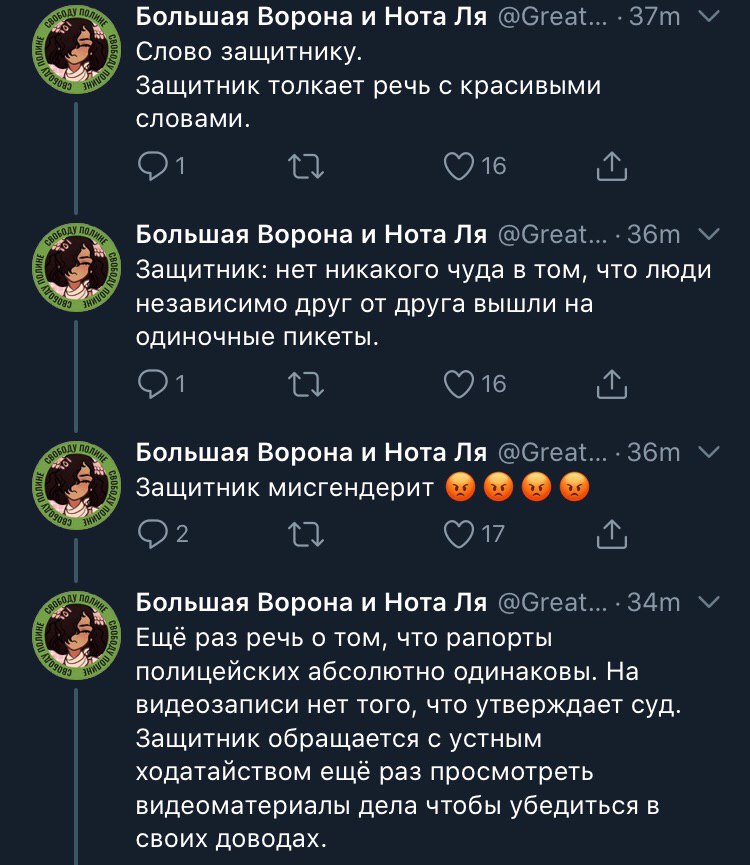Open share options for одиночные пикеты tweet
The height and width of the screenshot is (865, 750).
610,383
